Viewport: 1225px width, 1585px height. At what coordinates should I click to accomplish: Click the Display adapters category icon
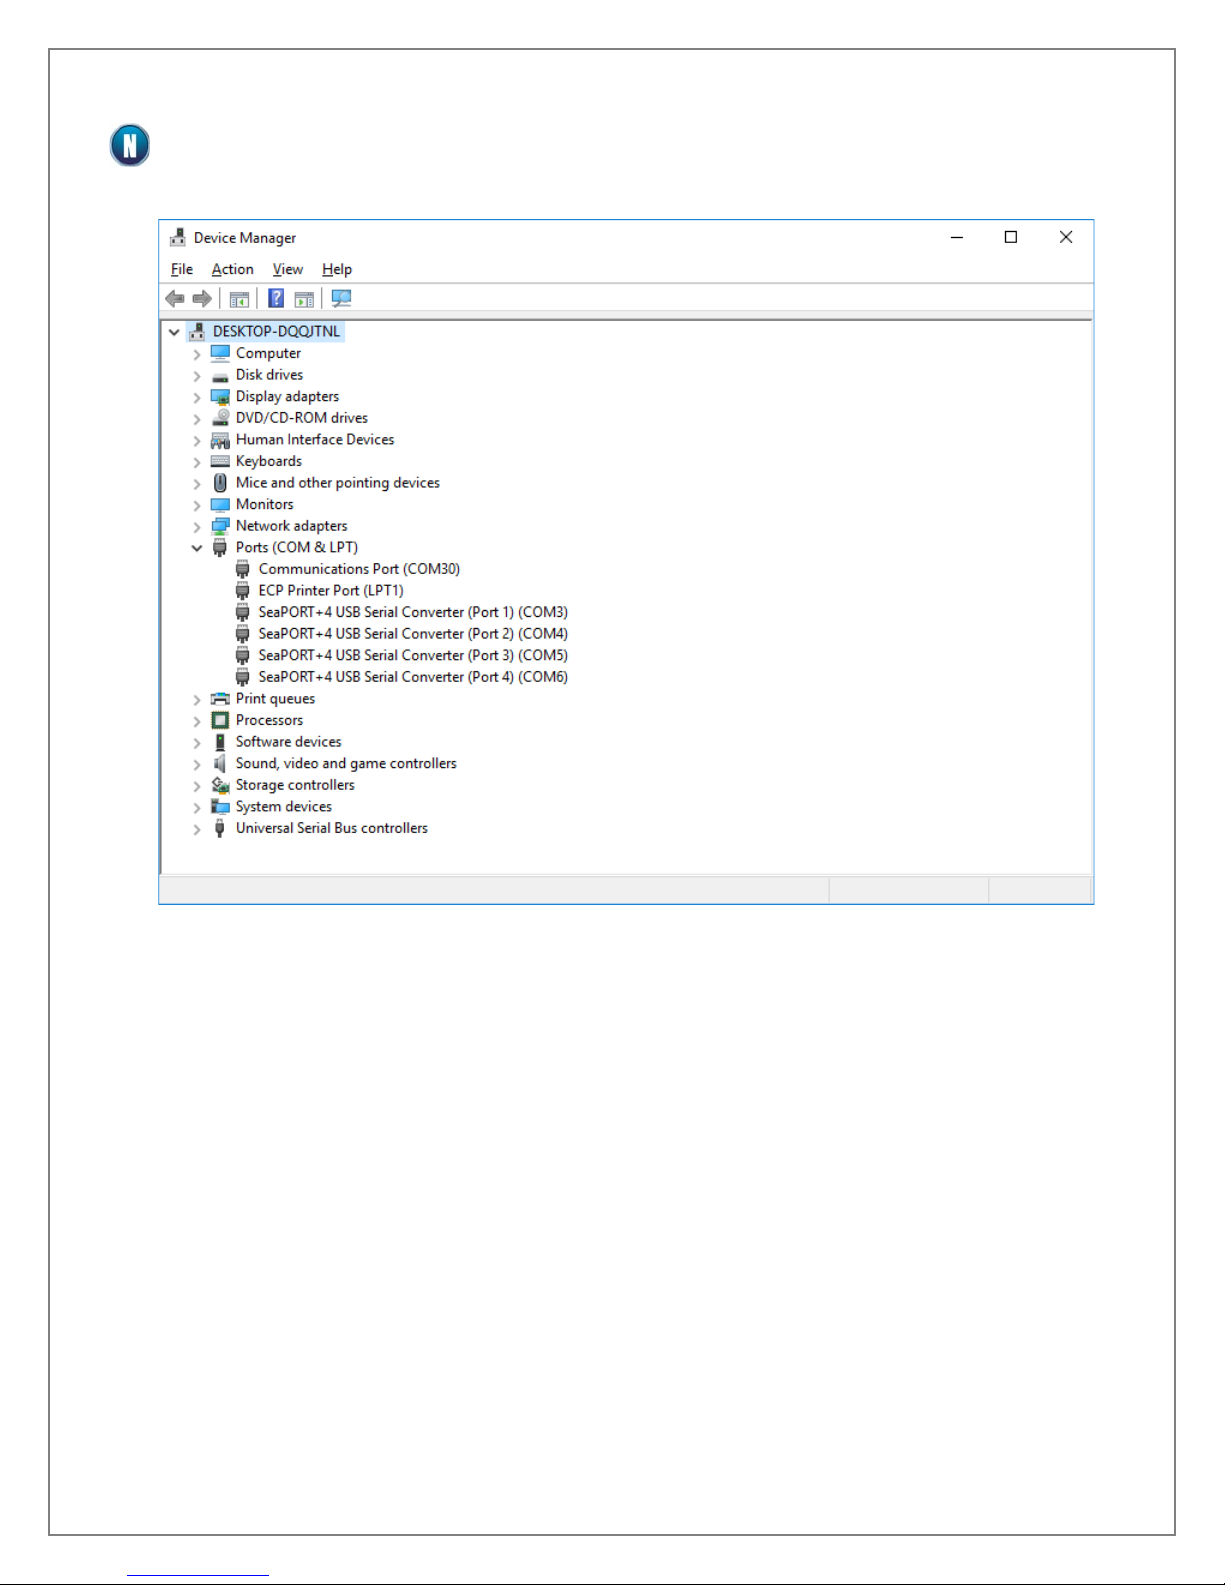[220, 397]
